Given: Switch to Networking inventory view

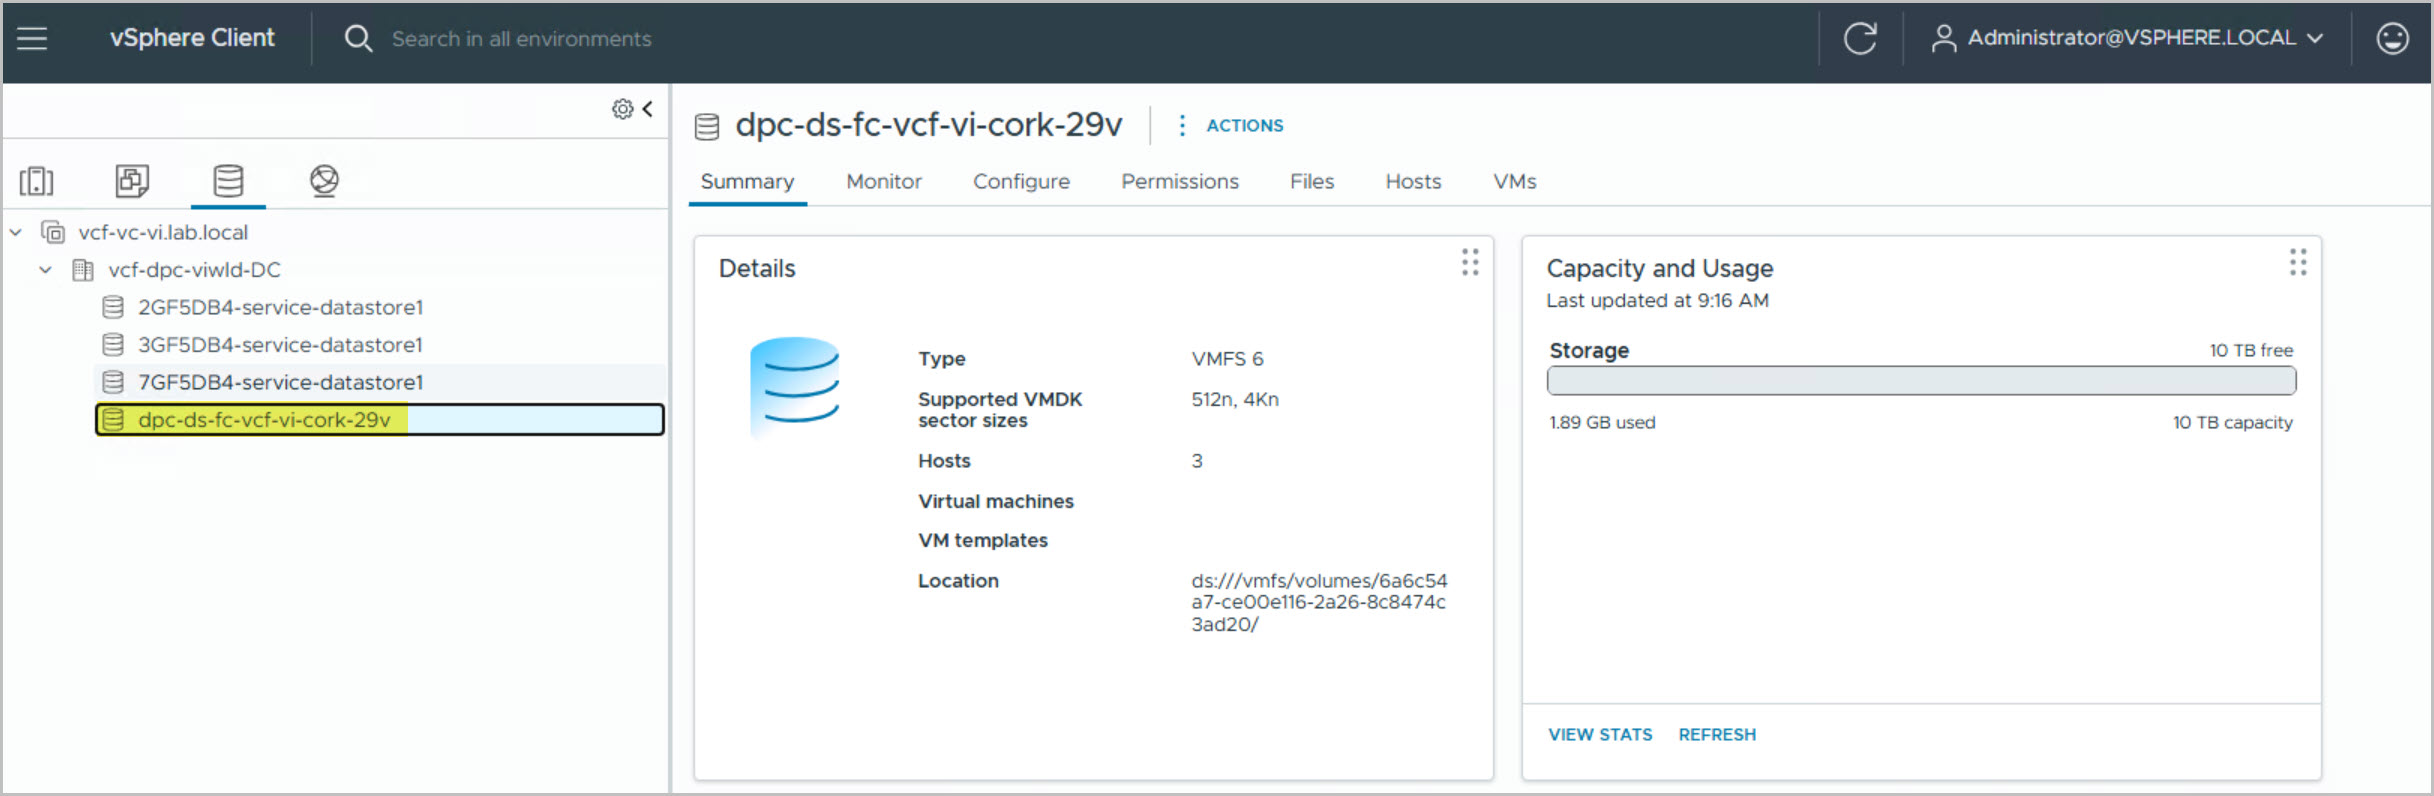Looking at the screenshot, I should click(324, 181).
